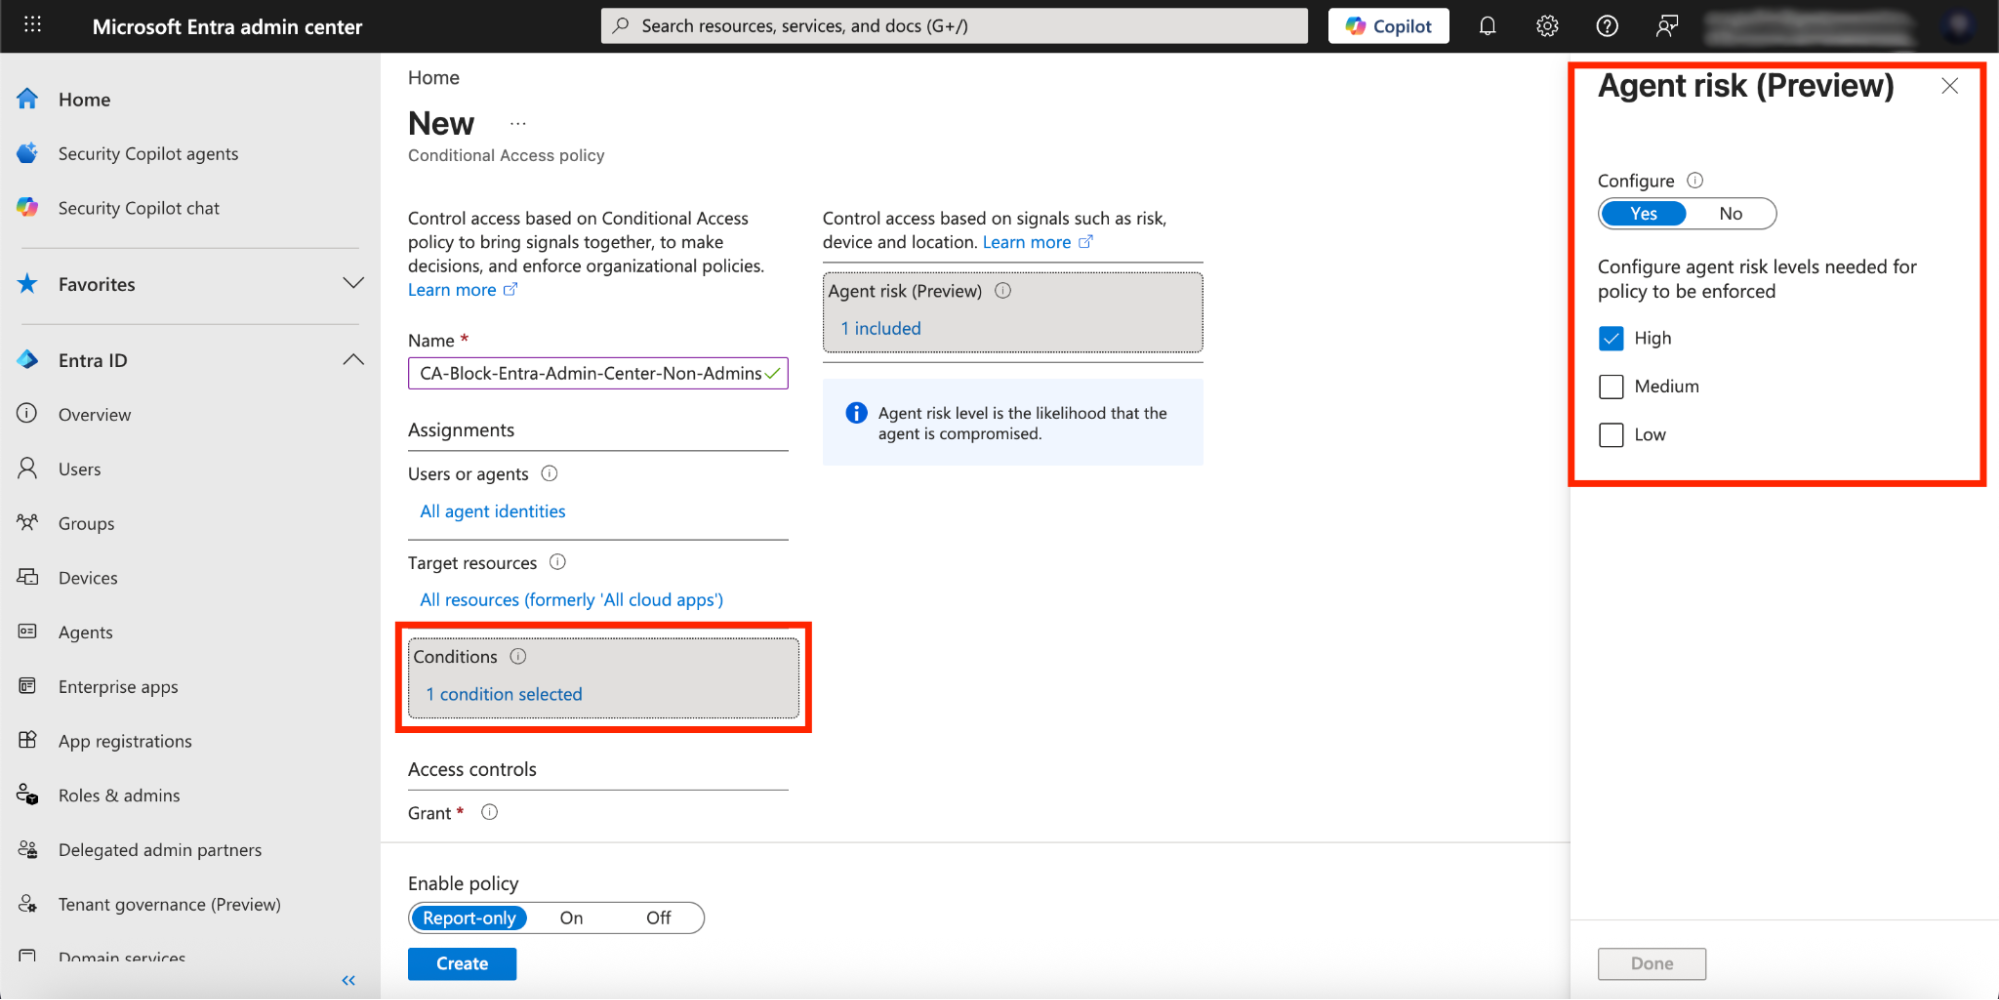Click the Favorites star icon
1999x1000 pixels.
(28, 284)
